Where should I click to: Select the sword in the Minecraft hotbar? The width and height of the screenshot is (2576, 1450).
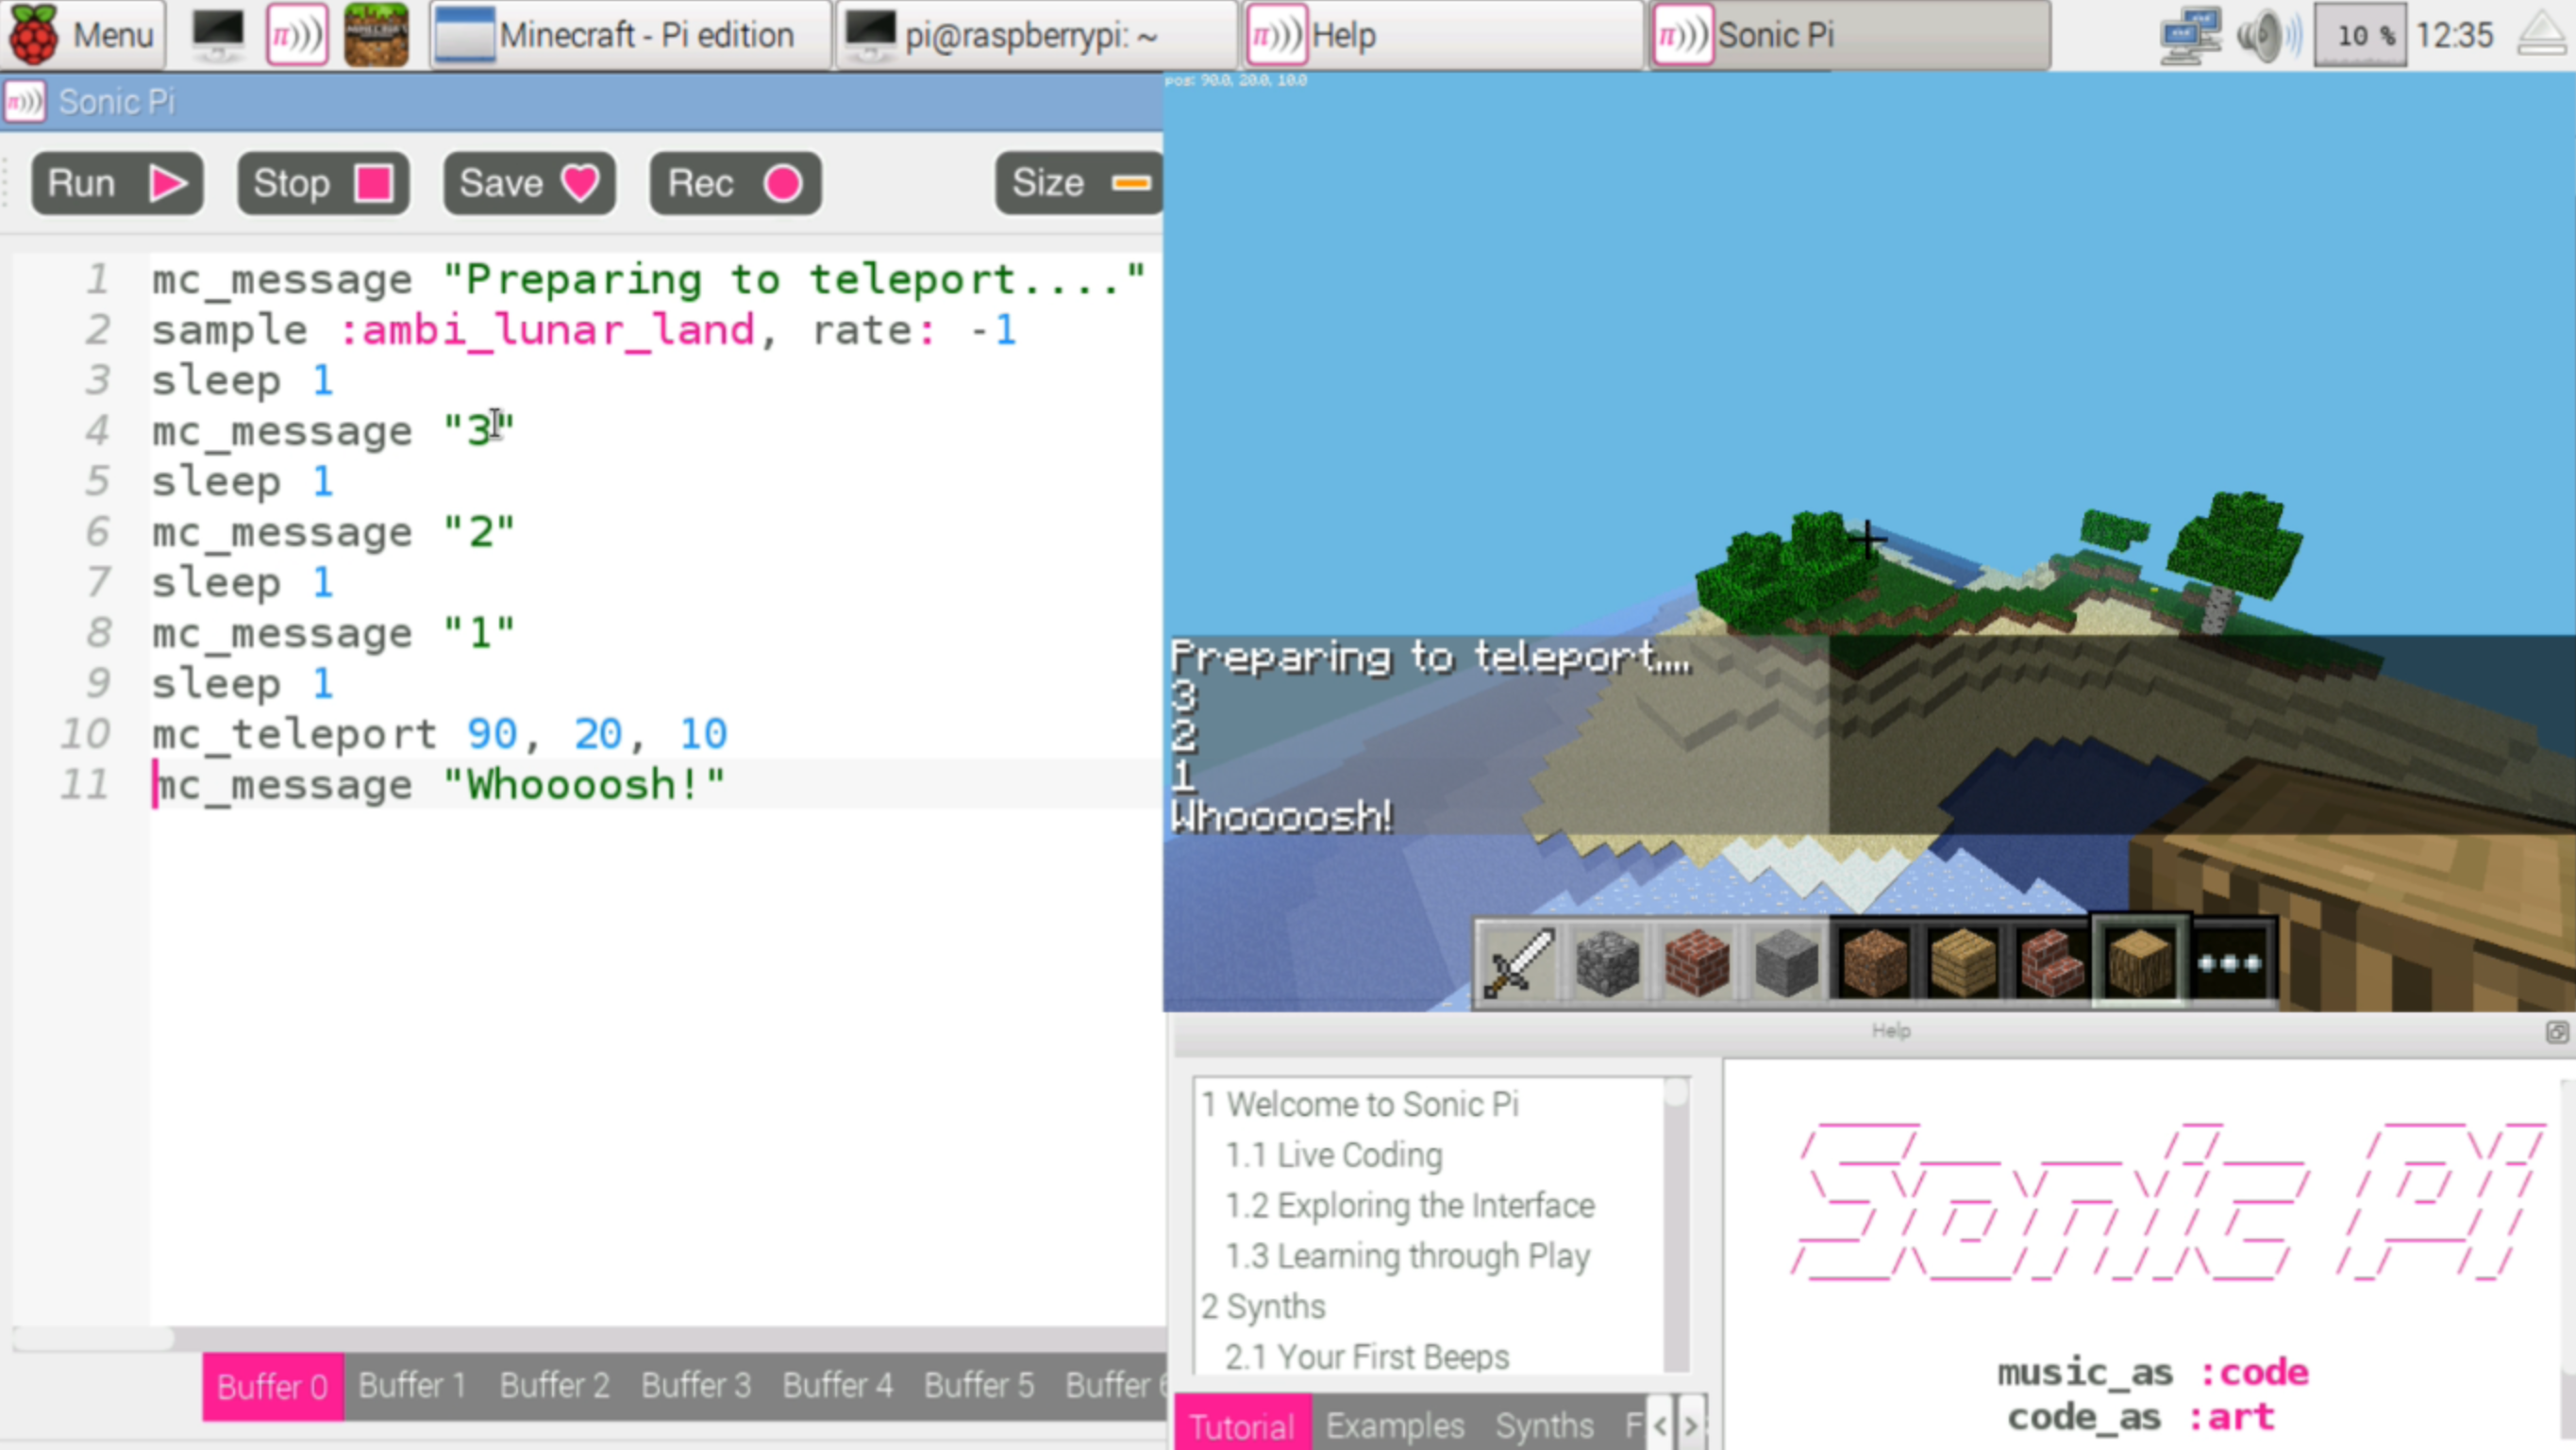coord(1518,962)
